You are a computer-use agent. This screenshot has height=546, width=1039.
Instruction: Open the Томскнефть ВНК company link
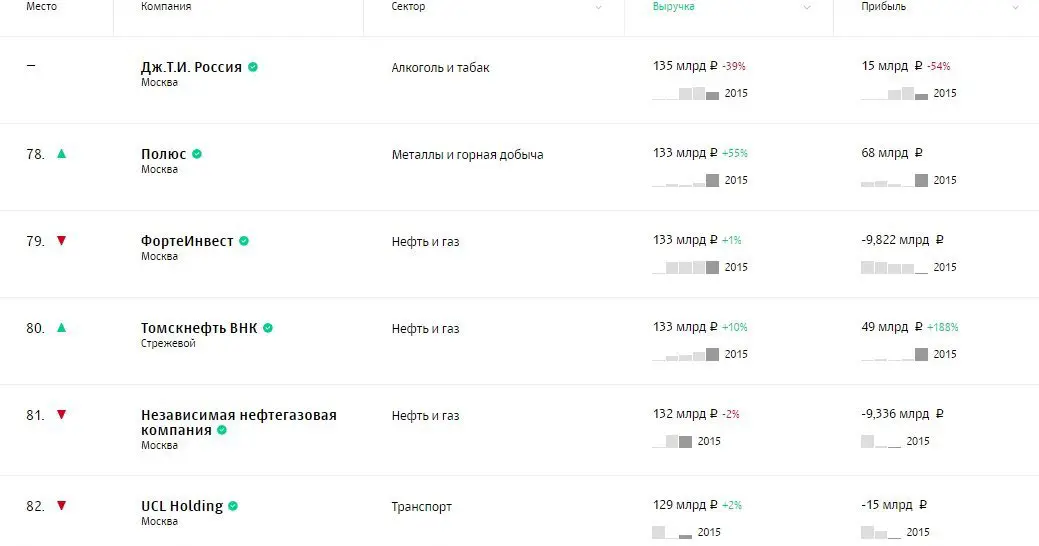click(x=198, y=328)
